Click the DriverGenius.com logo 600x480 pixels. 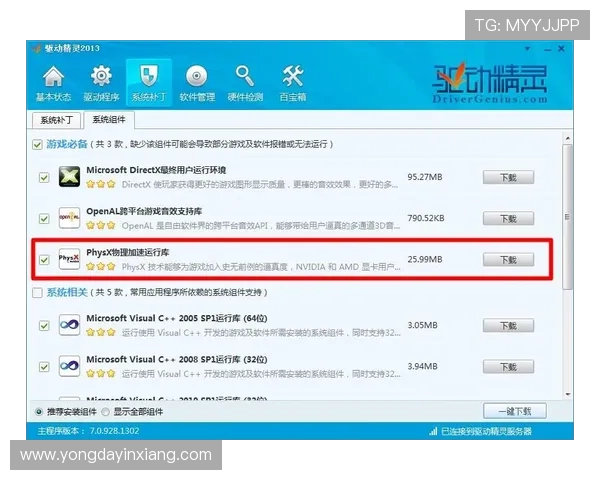click(x=490, y=83)
